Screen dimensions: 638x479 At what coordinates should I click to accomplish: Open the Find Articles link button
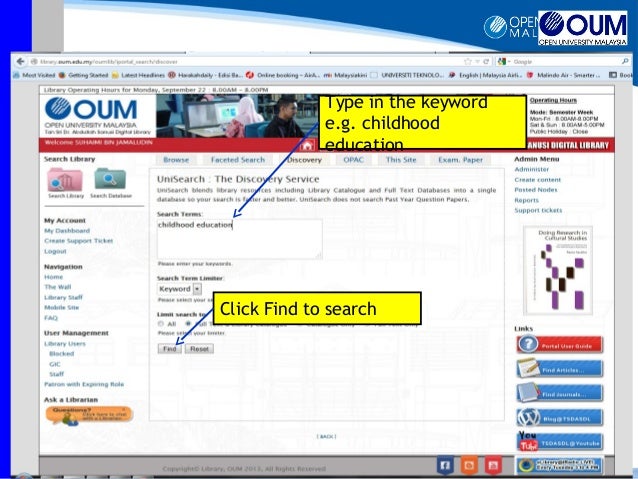click(559, 369)
